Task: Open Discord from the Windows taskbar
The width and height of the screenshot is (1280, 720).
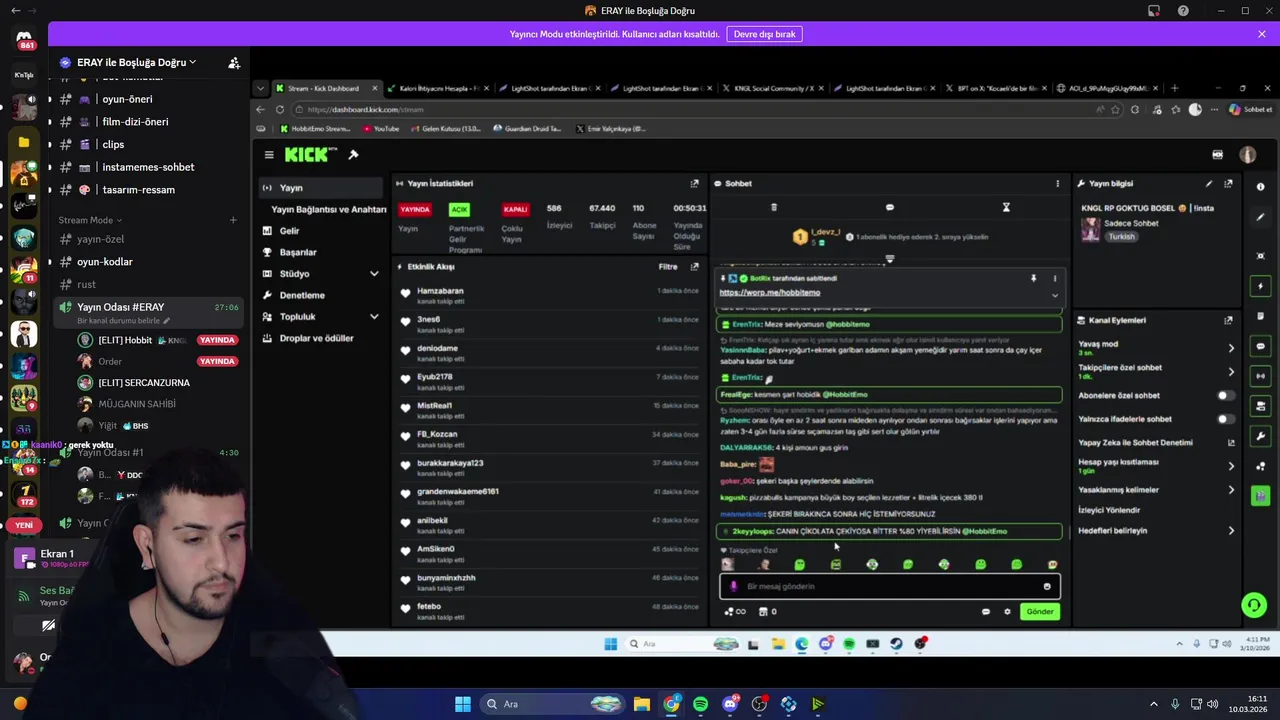Action: tap(730, 704)
